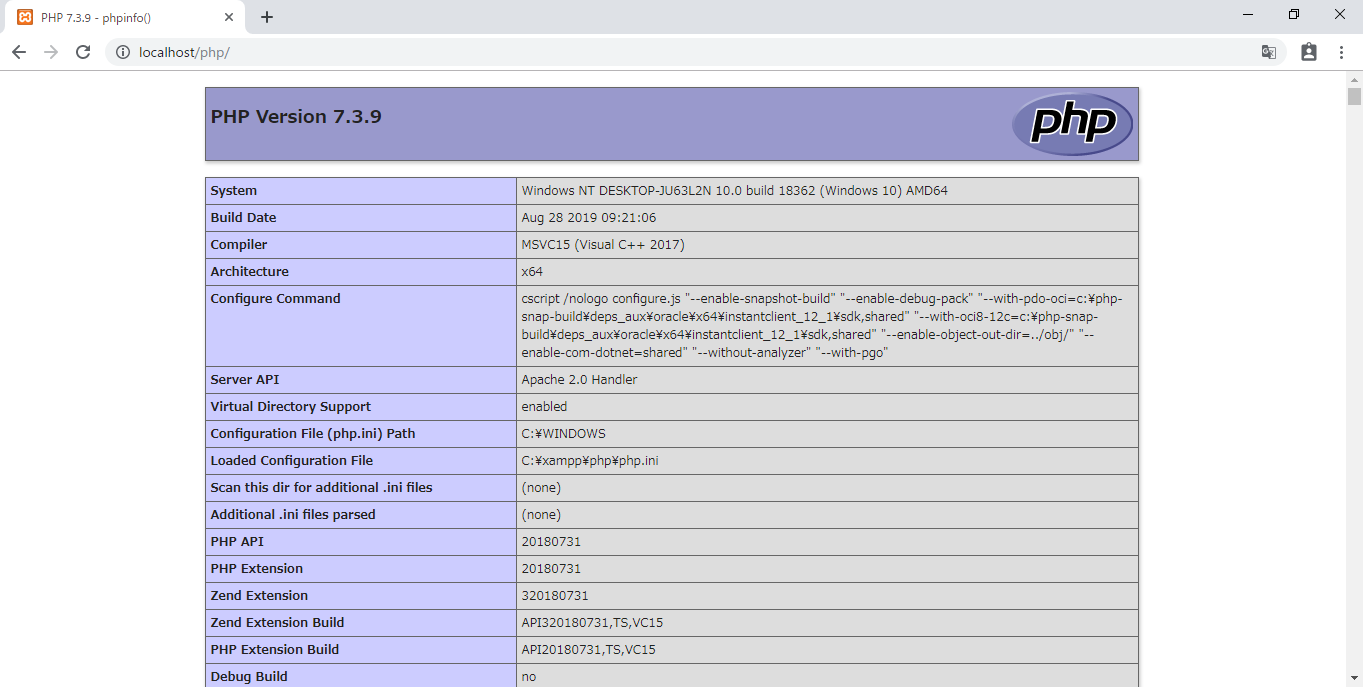The image size is (1363, 687).
Task: Click the API320180731,TS,VC15 value
Action: coord(592,623)
